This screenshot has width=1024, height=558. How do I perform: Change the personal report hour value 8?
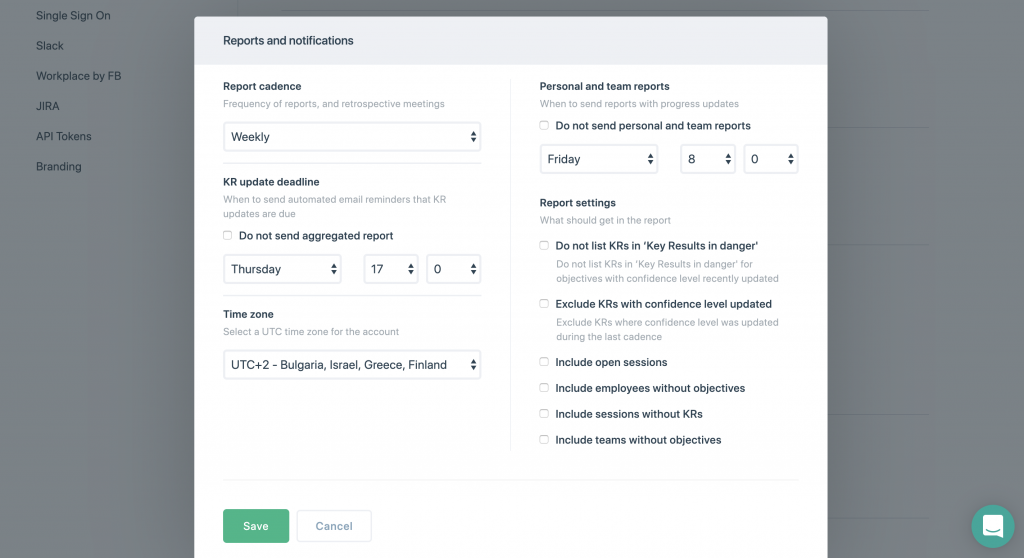point(708,159)
